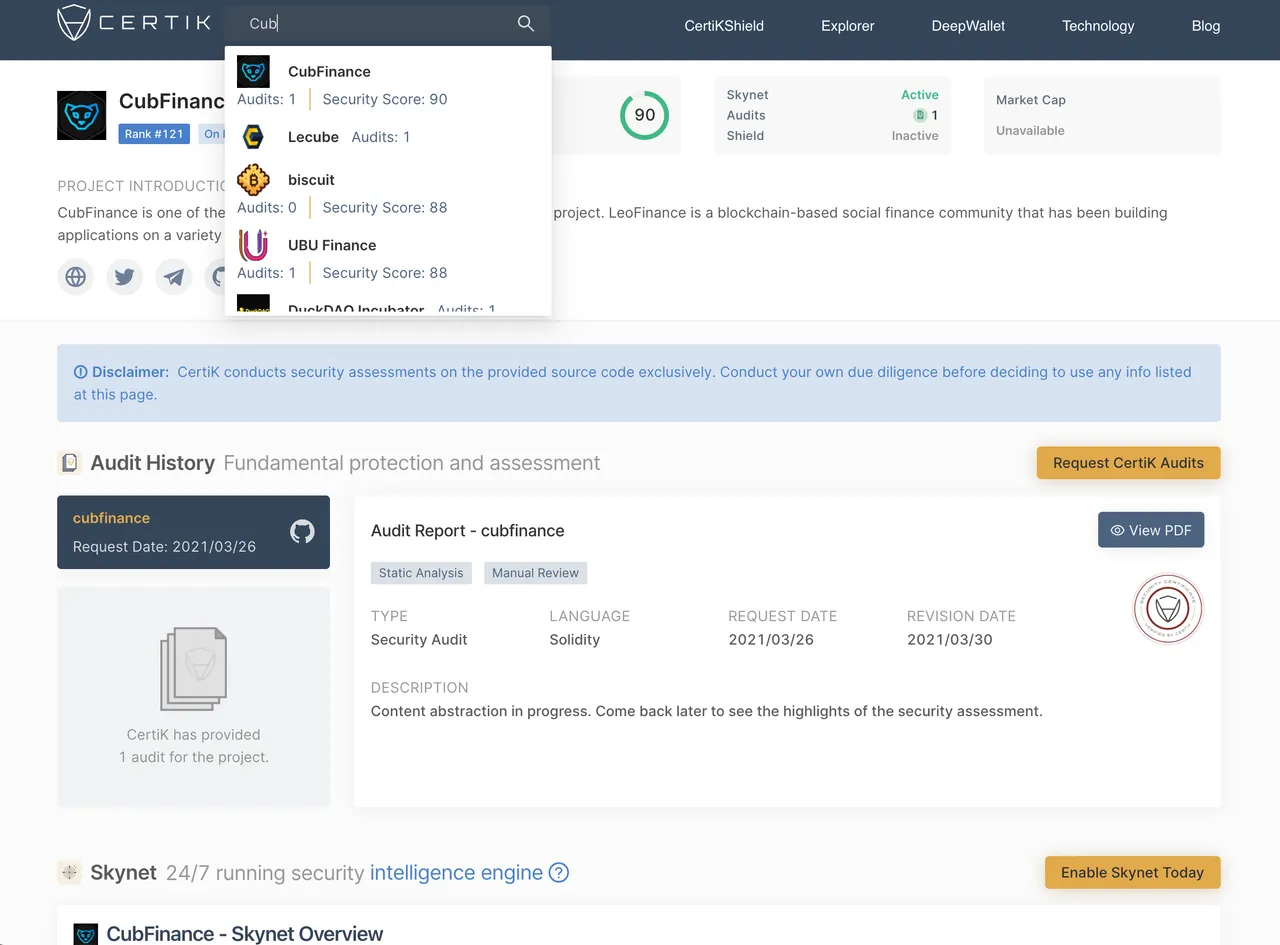Click the disclaimer info icon
Image resolution: width=1280 pixels, height=945 pixels.
(x=80, y=372)
